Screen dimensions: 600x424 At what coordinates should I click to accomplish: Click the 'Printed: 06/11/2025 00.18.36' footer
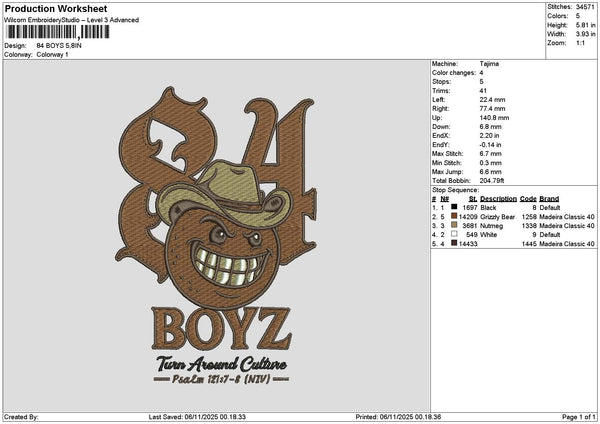[398, 417]
